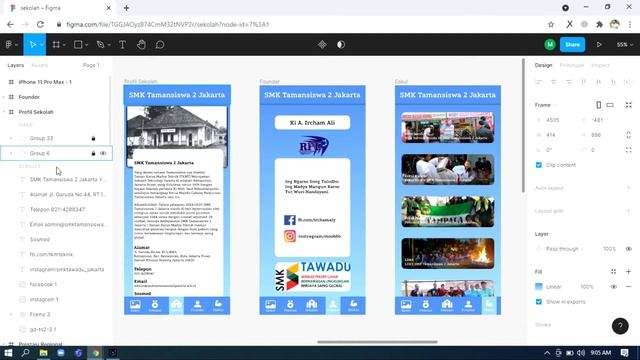Screen dimensions: 640x360
Task: Click the Create component icon
Action: click(x=322, y=44)
